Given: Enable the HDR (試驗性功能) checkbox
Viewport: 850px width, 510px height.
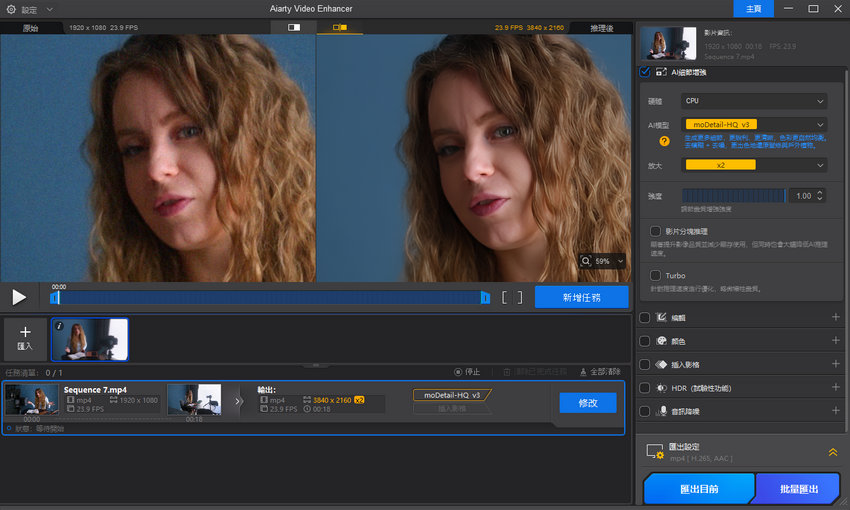Looking at the screenshot, I should pos(645,388).
